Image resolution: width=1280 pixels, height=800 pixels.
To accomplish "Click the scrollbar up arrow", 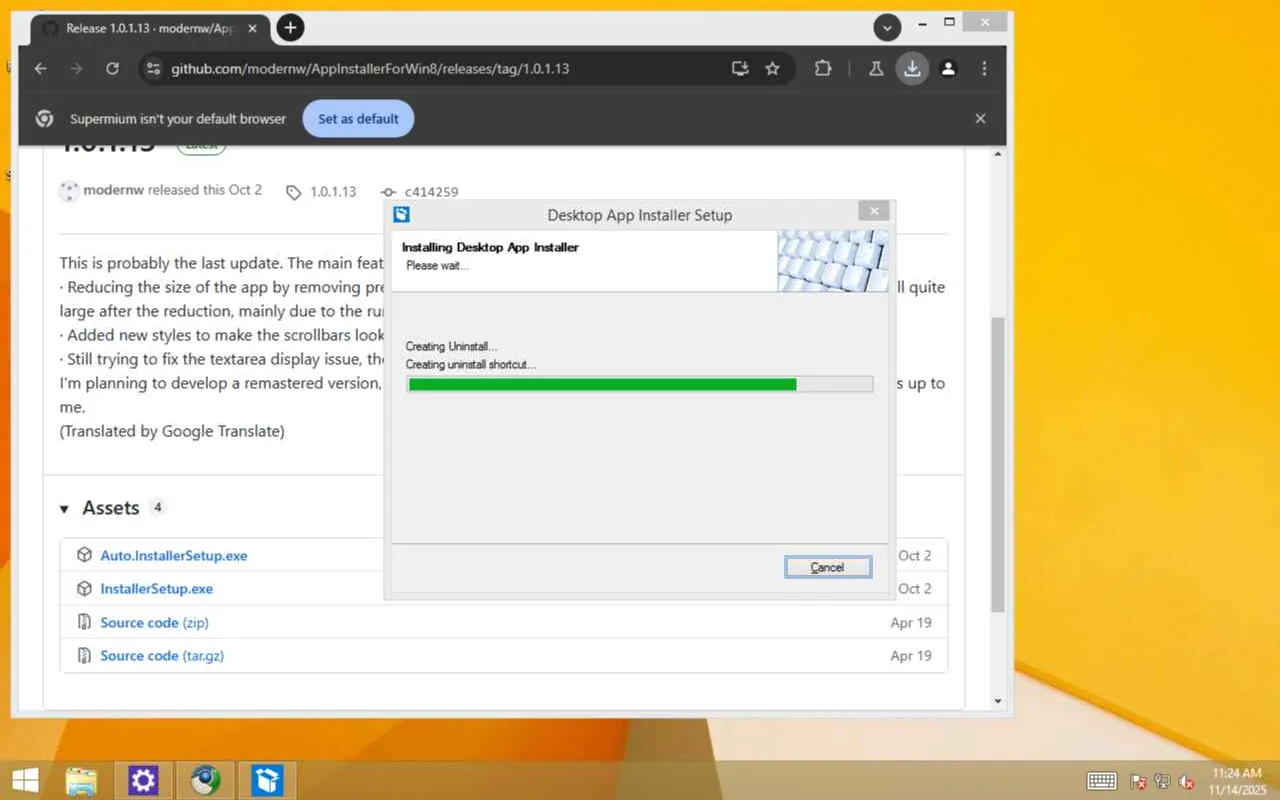I will point(997,155).
